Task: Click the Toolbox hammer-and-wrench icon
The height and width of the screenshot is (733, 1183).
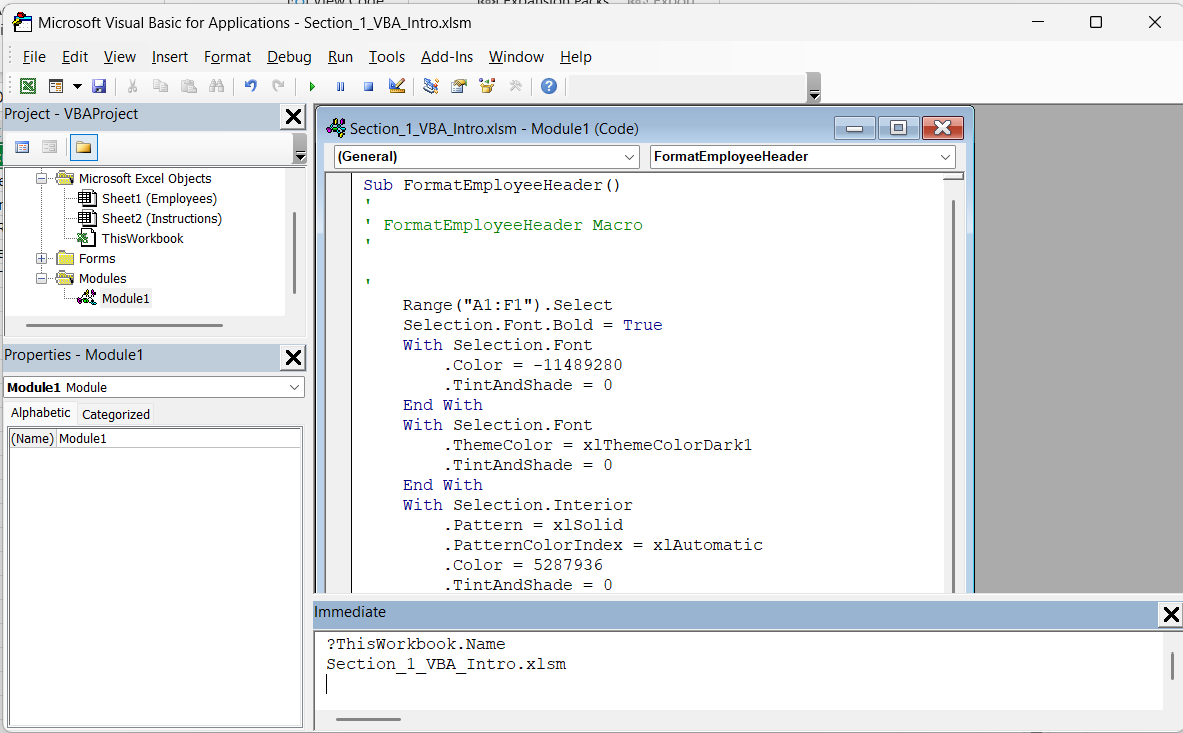Action: [516, 86]
